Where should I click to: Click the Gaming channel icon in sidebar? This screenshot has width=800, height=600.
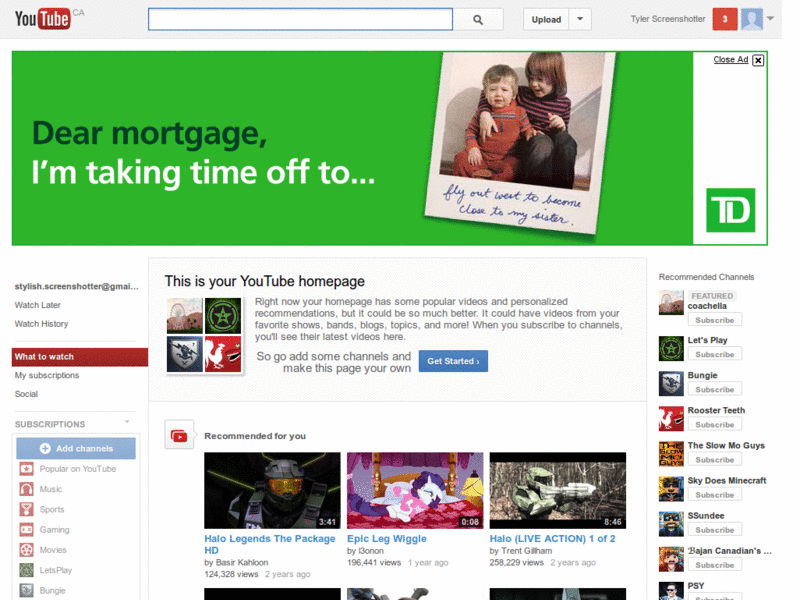[x=27, y=530]
